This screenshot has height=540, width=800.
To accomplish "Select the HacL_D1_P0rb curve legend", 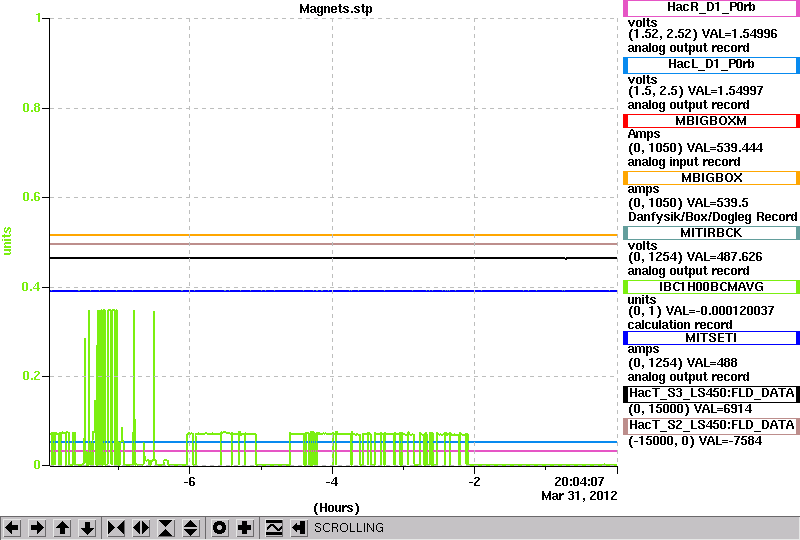I will [x=711, y=64].
